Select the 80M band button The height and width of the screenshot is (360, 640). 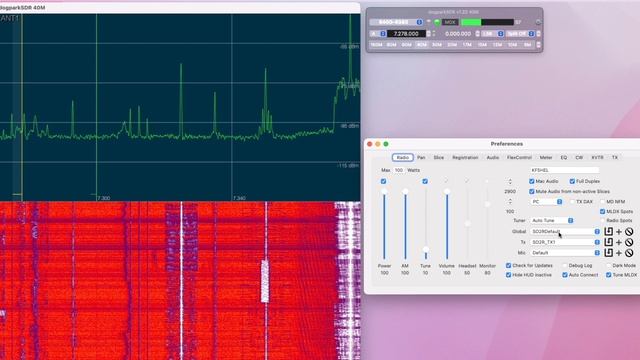coord(391,44)
